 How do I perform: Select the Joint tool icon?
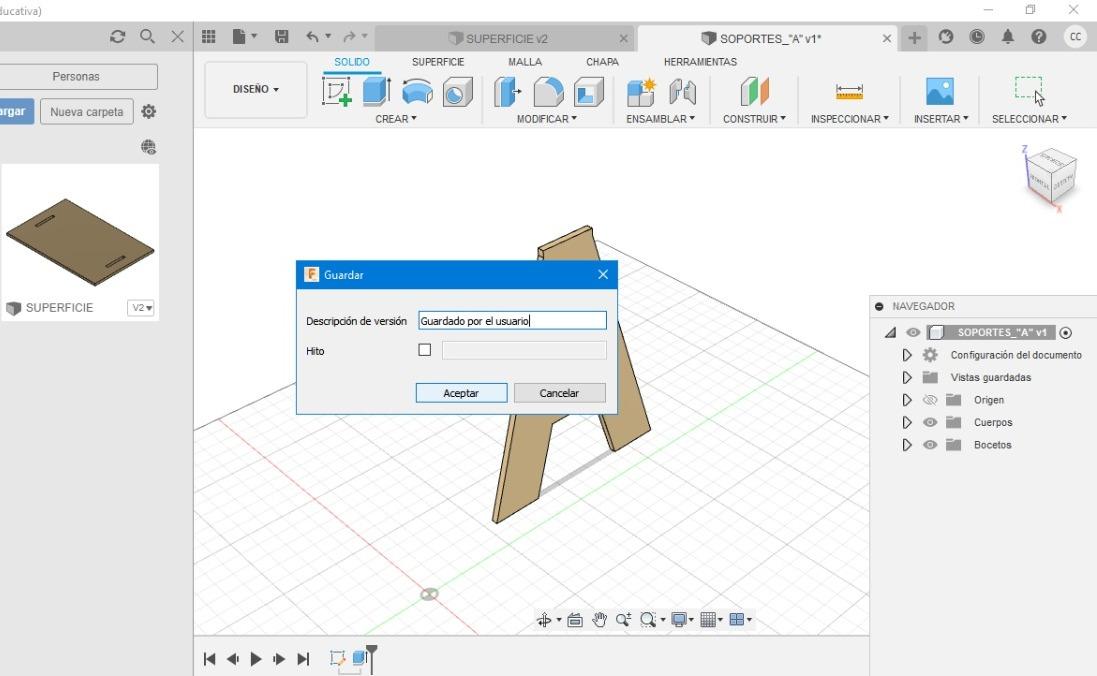click(x=682, y=92)
